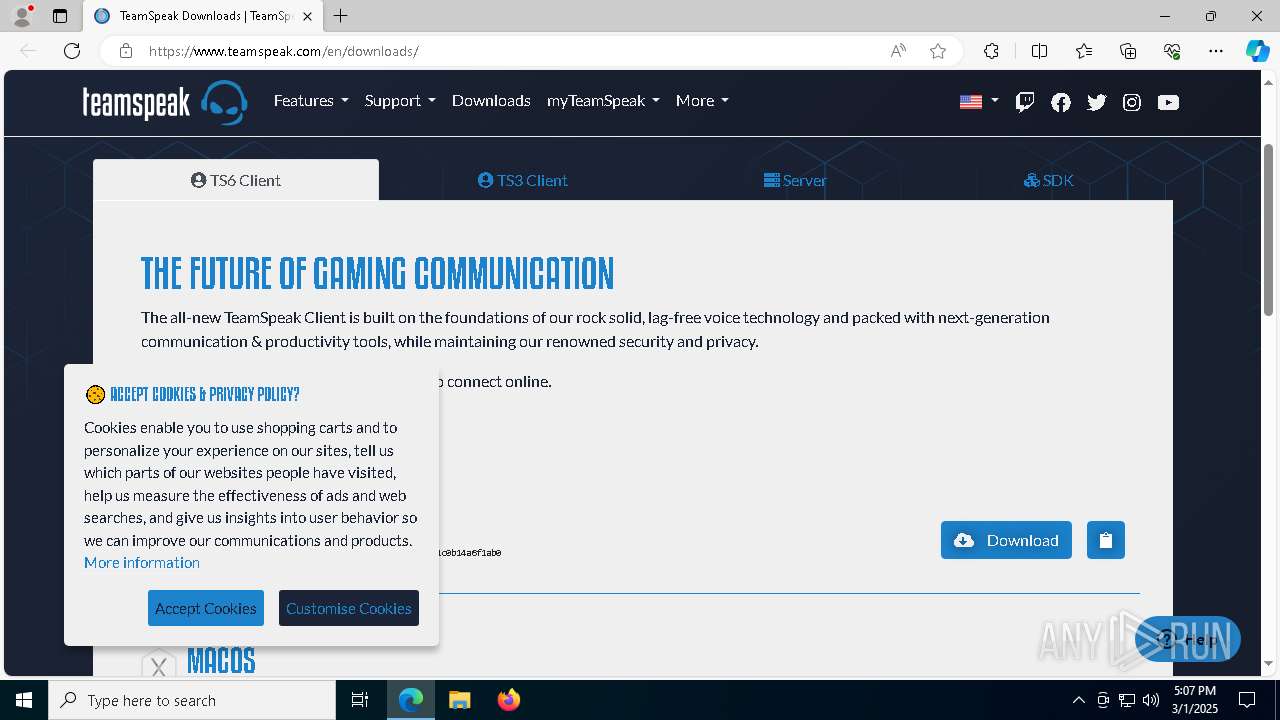
Task: Launch File Explorer from taskbar
Action: click(x=459, y=700)
